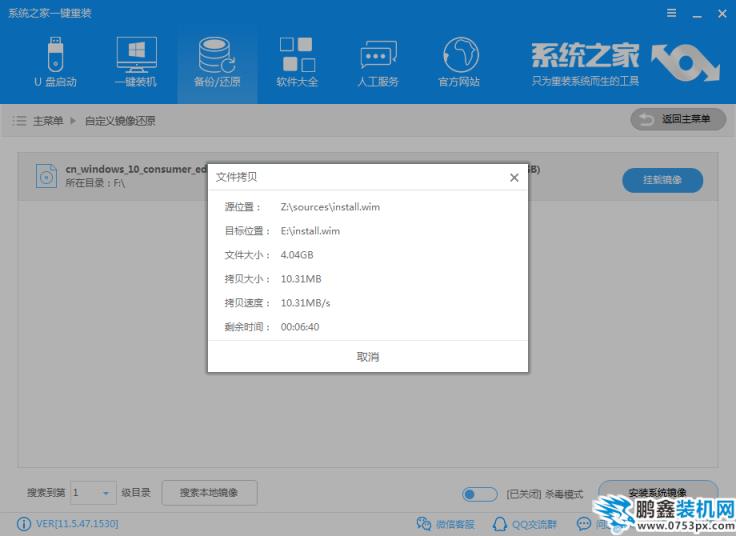Visit the 官方网站 page
The height and width of the screenshot is (536, 736).
pyautogui.click(x=459, y=62)
